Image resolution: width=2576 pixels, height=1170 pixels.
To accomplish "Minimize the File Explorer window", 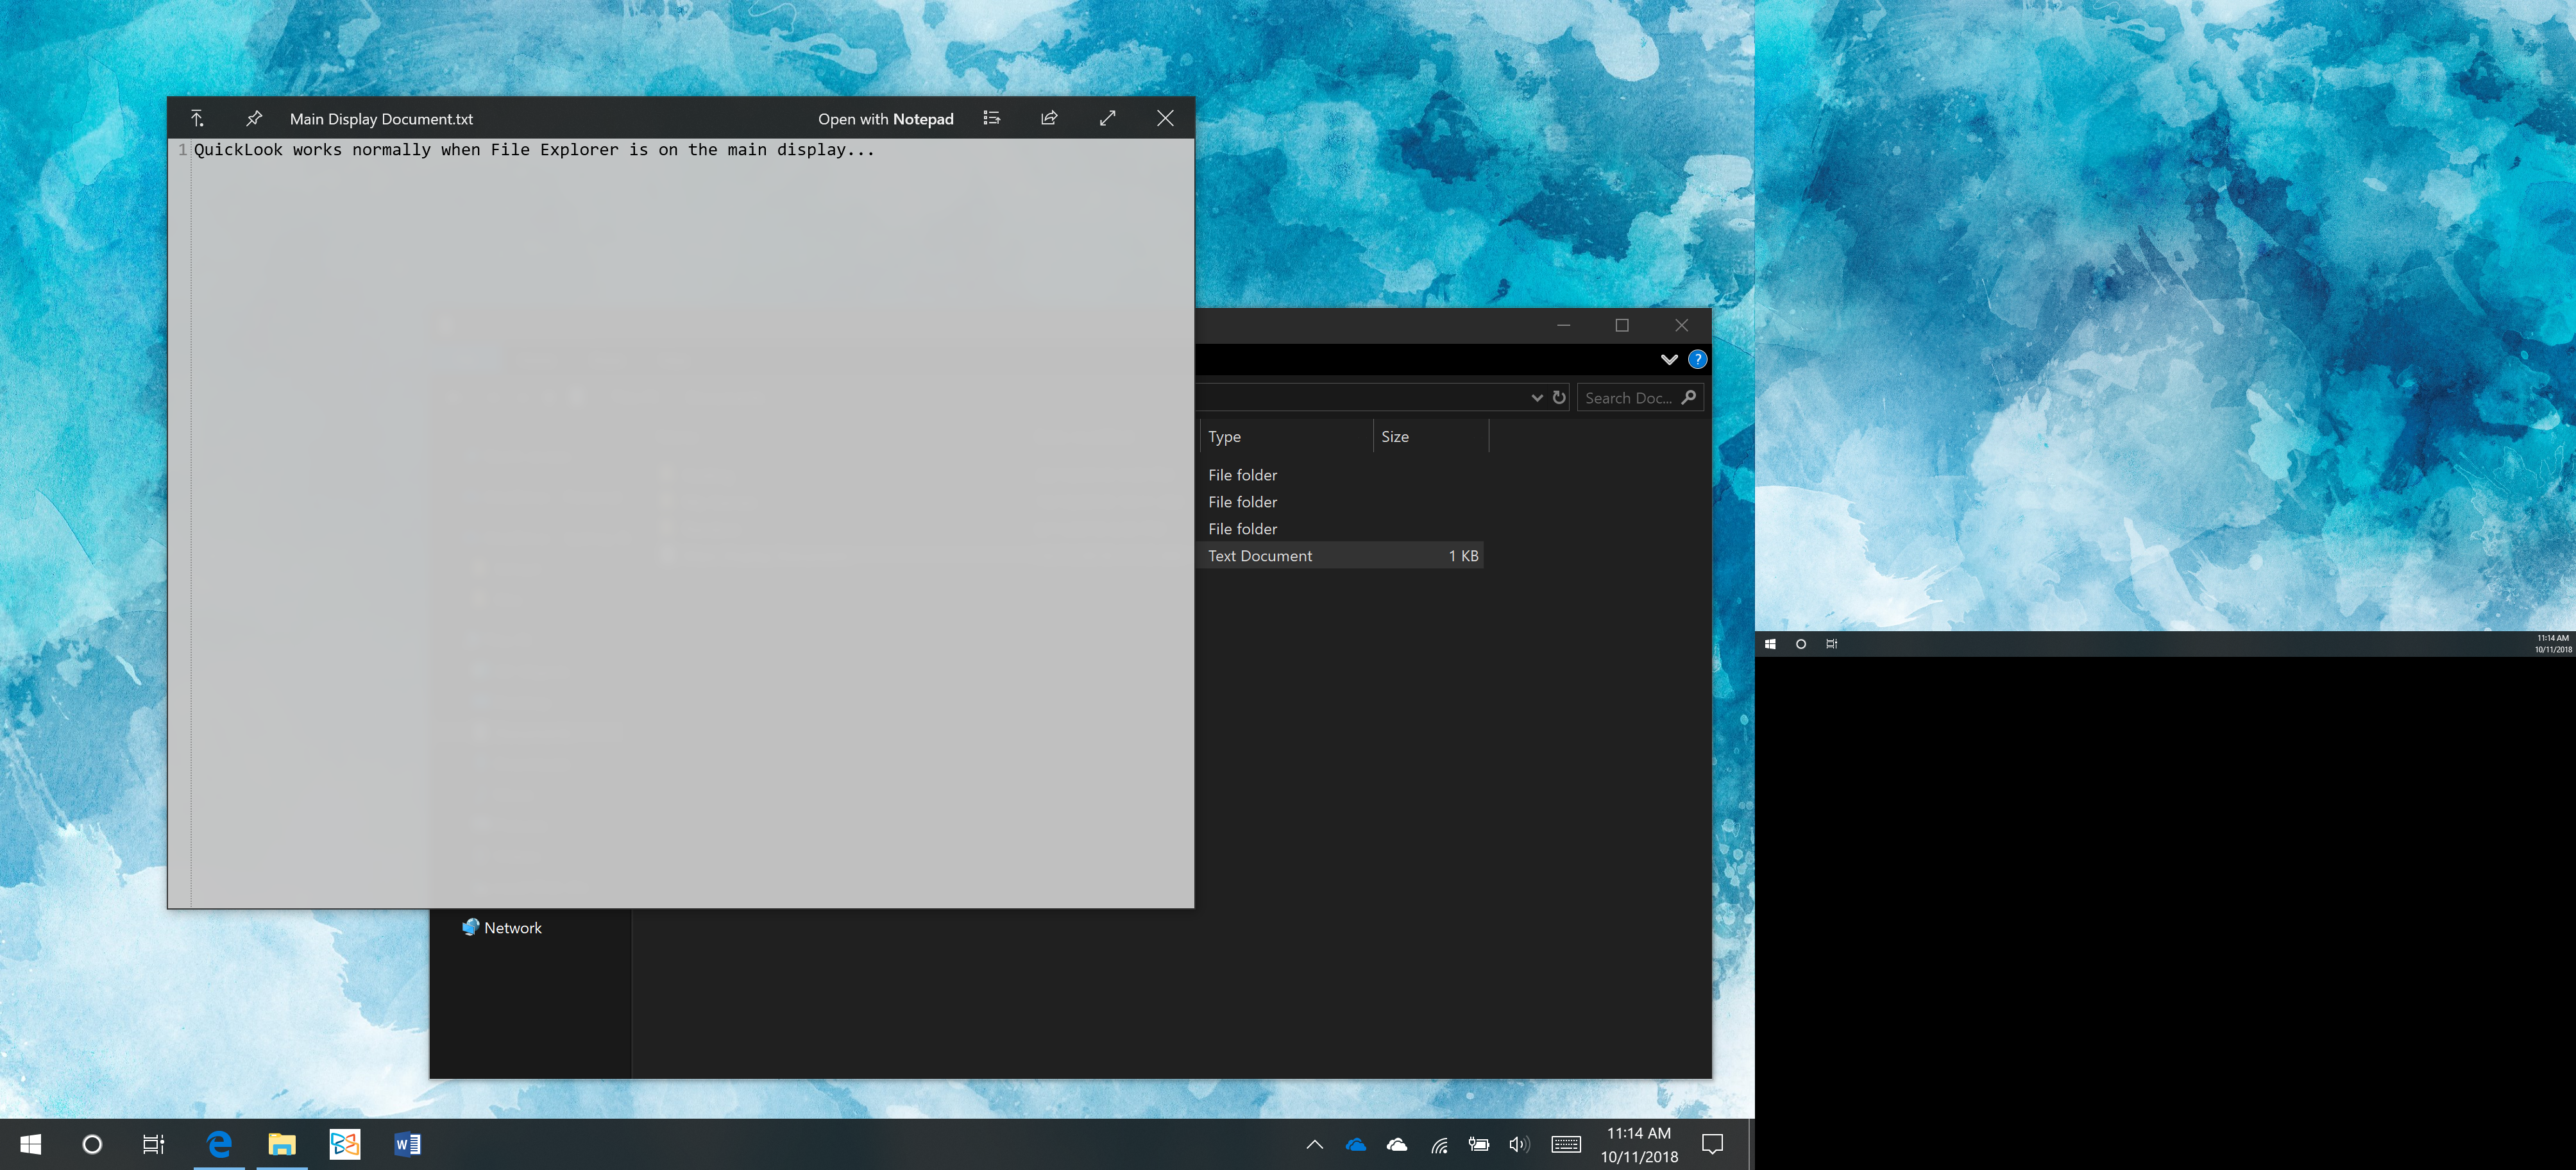I will pyautogui.click(x=1563, y=325).
